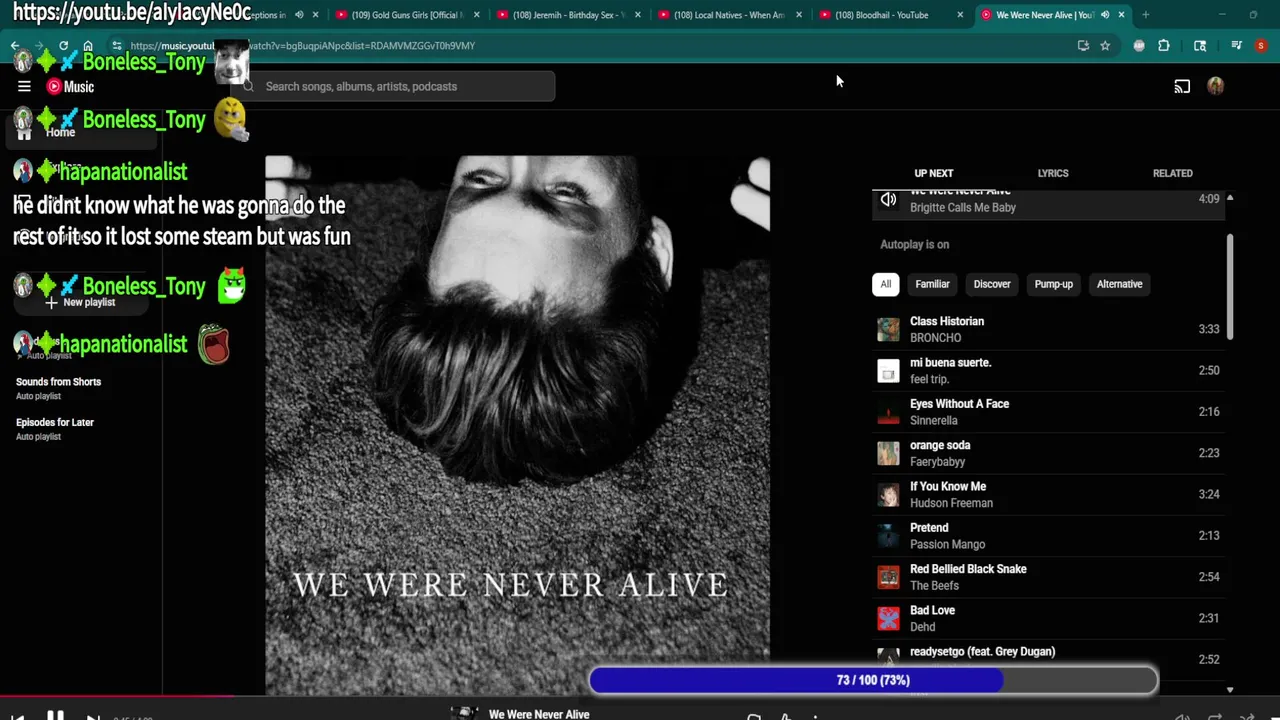Viewport: 1280px width, 720px height.
Task: Click the now-playing speaker icon in queue
Action: pos(888,200)
